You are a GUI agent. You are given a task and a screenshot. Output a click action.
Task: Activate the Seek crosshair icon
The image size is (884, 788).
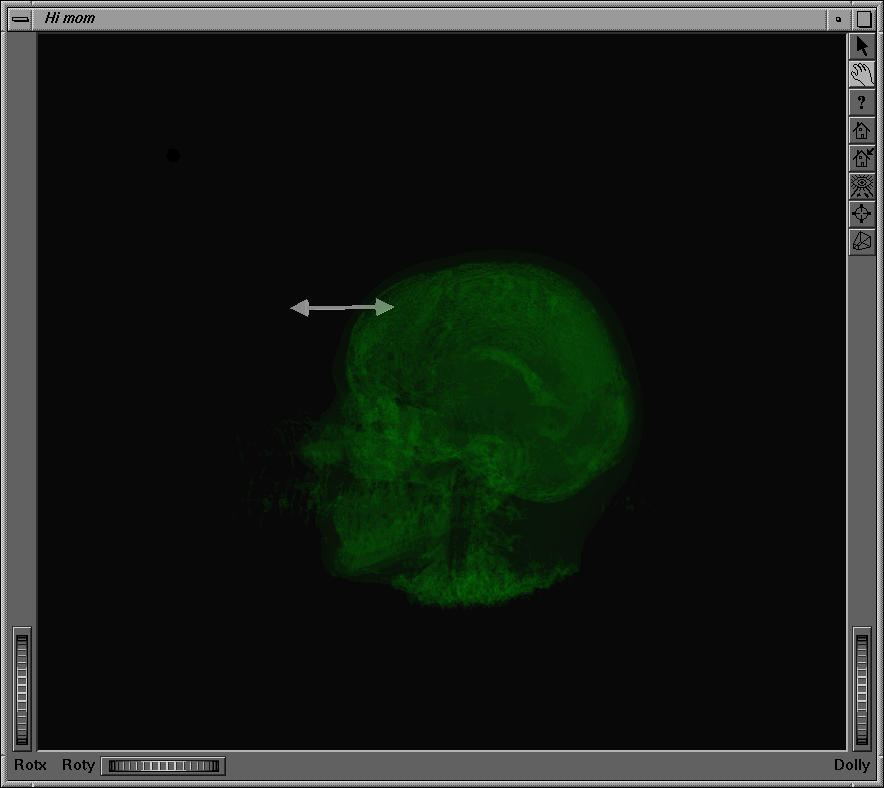coord(861,214)
